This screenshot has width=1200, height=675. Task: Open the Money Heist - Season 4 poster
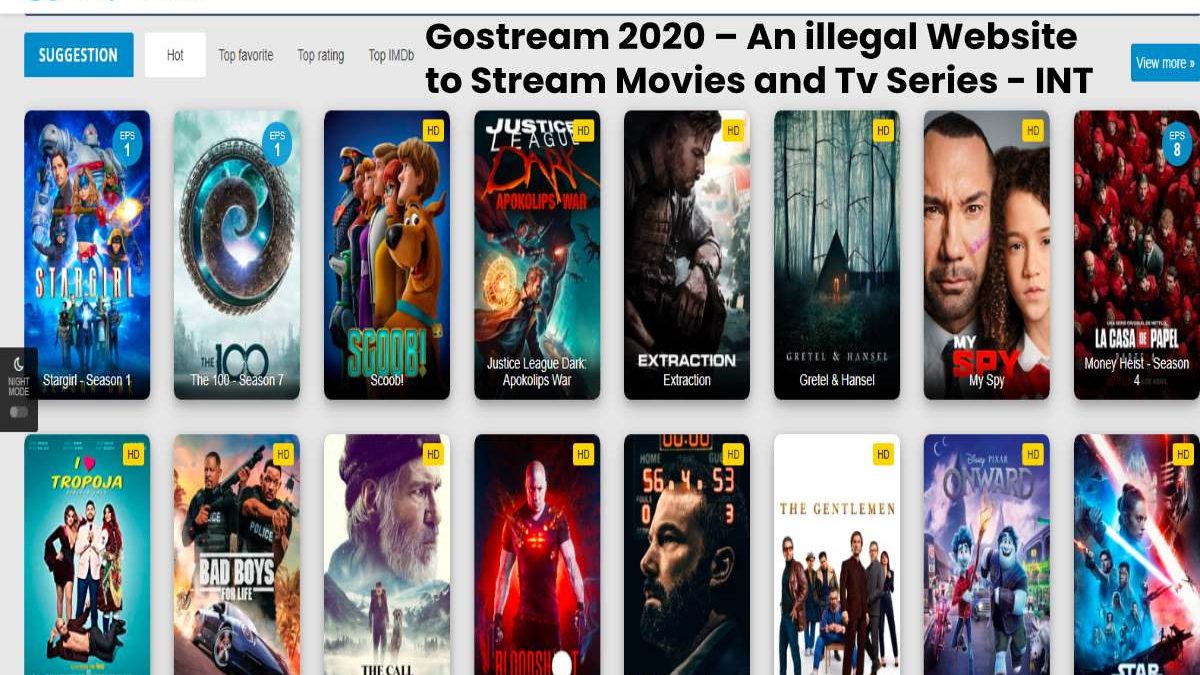(1137, 255)
